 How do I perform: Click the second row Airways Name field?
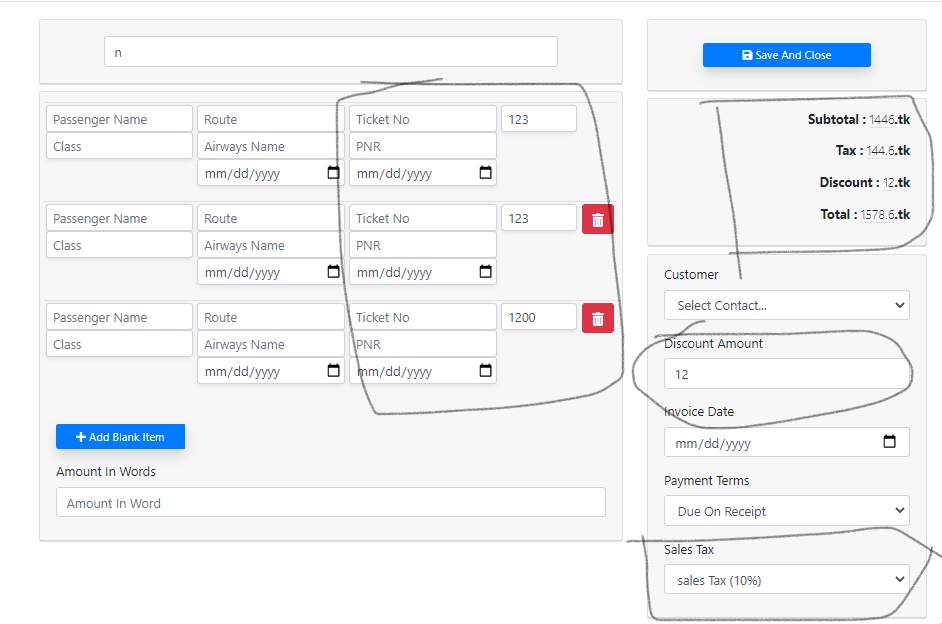click(270, 245)
